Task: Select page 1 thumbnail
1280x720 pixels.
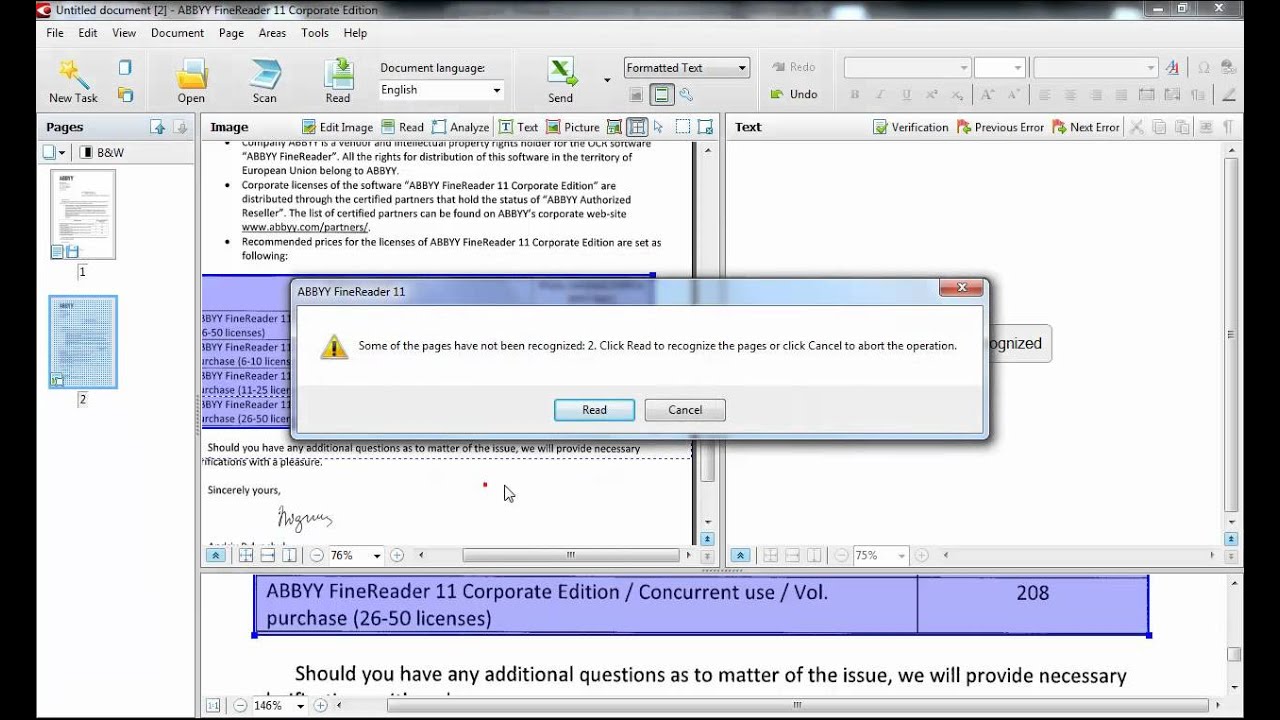Action: click(x=82, y=215)
